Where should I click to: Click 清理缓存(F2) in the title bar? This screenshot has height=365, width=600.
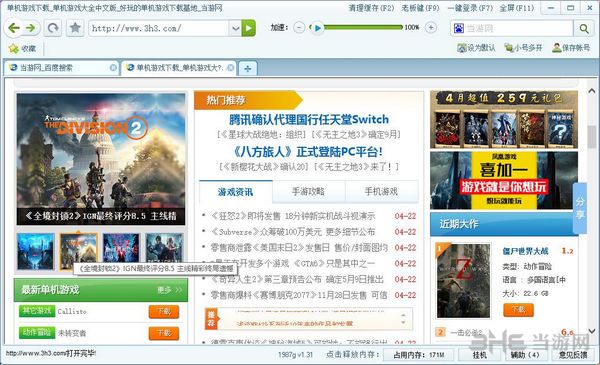click(x=371, y=8)
